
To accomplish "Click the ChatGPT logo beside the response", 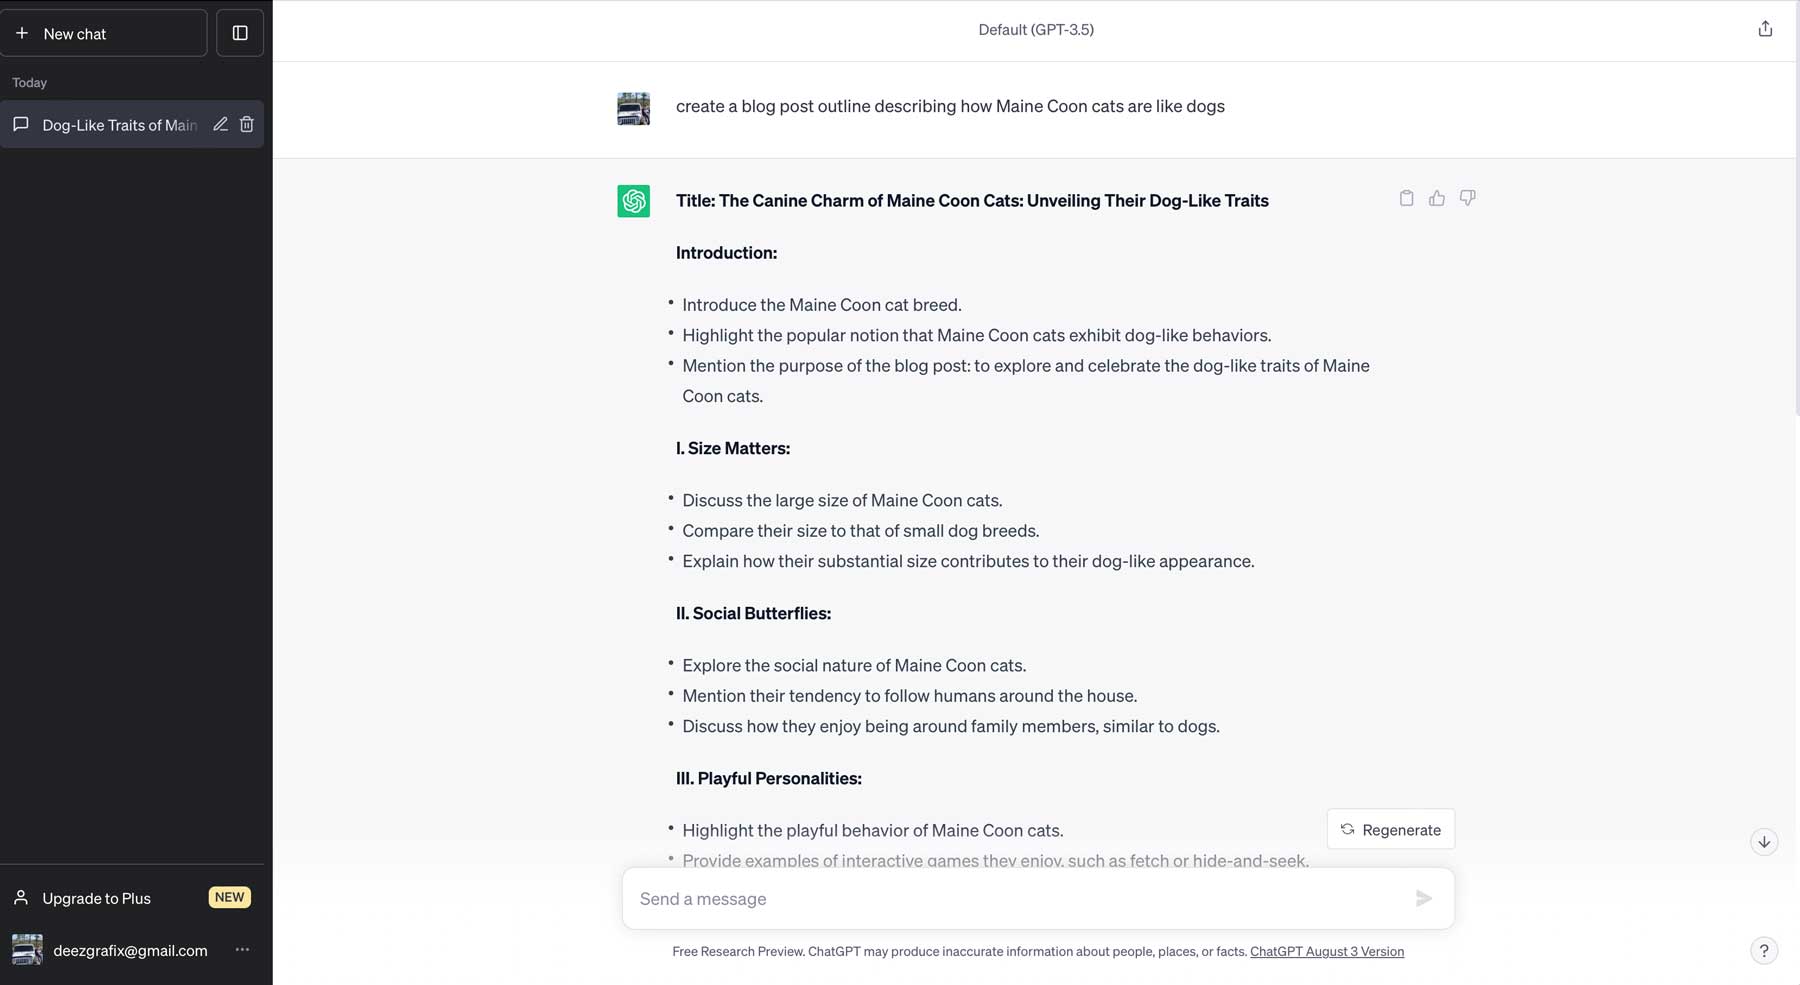I will pyautogui.click(x=633, y=200).
